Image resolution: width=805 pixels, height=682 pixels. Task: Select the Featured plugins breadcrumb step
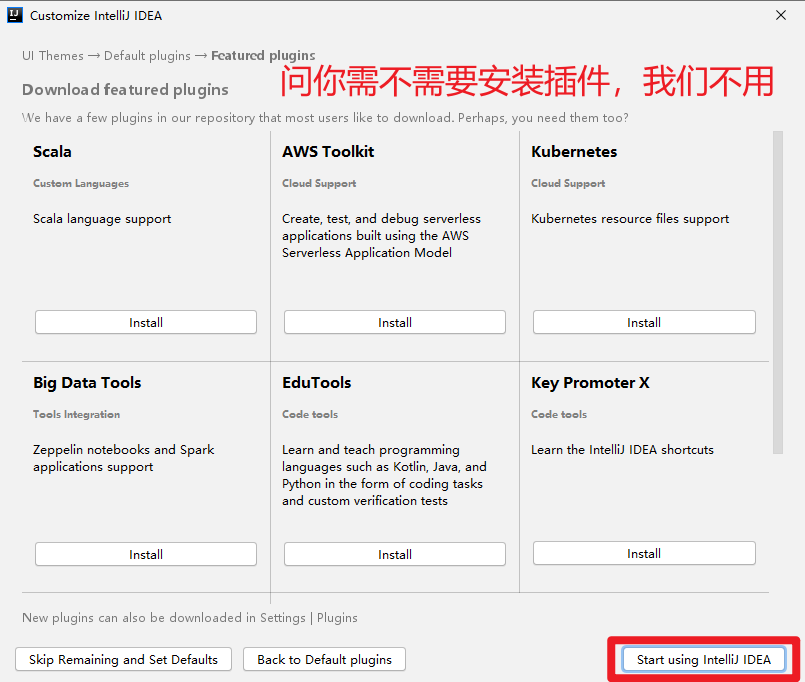[263, 55]
